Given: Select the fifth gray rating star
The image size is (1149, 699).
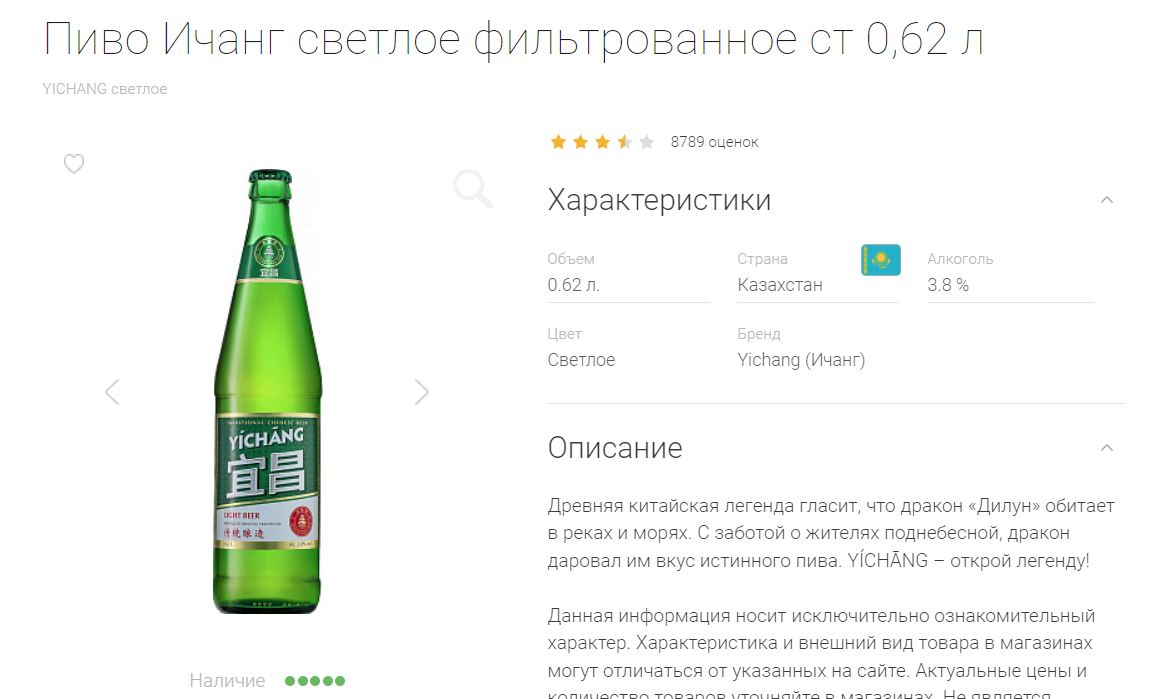Looking at the screenshot, I should (646, 141).
